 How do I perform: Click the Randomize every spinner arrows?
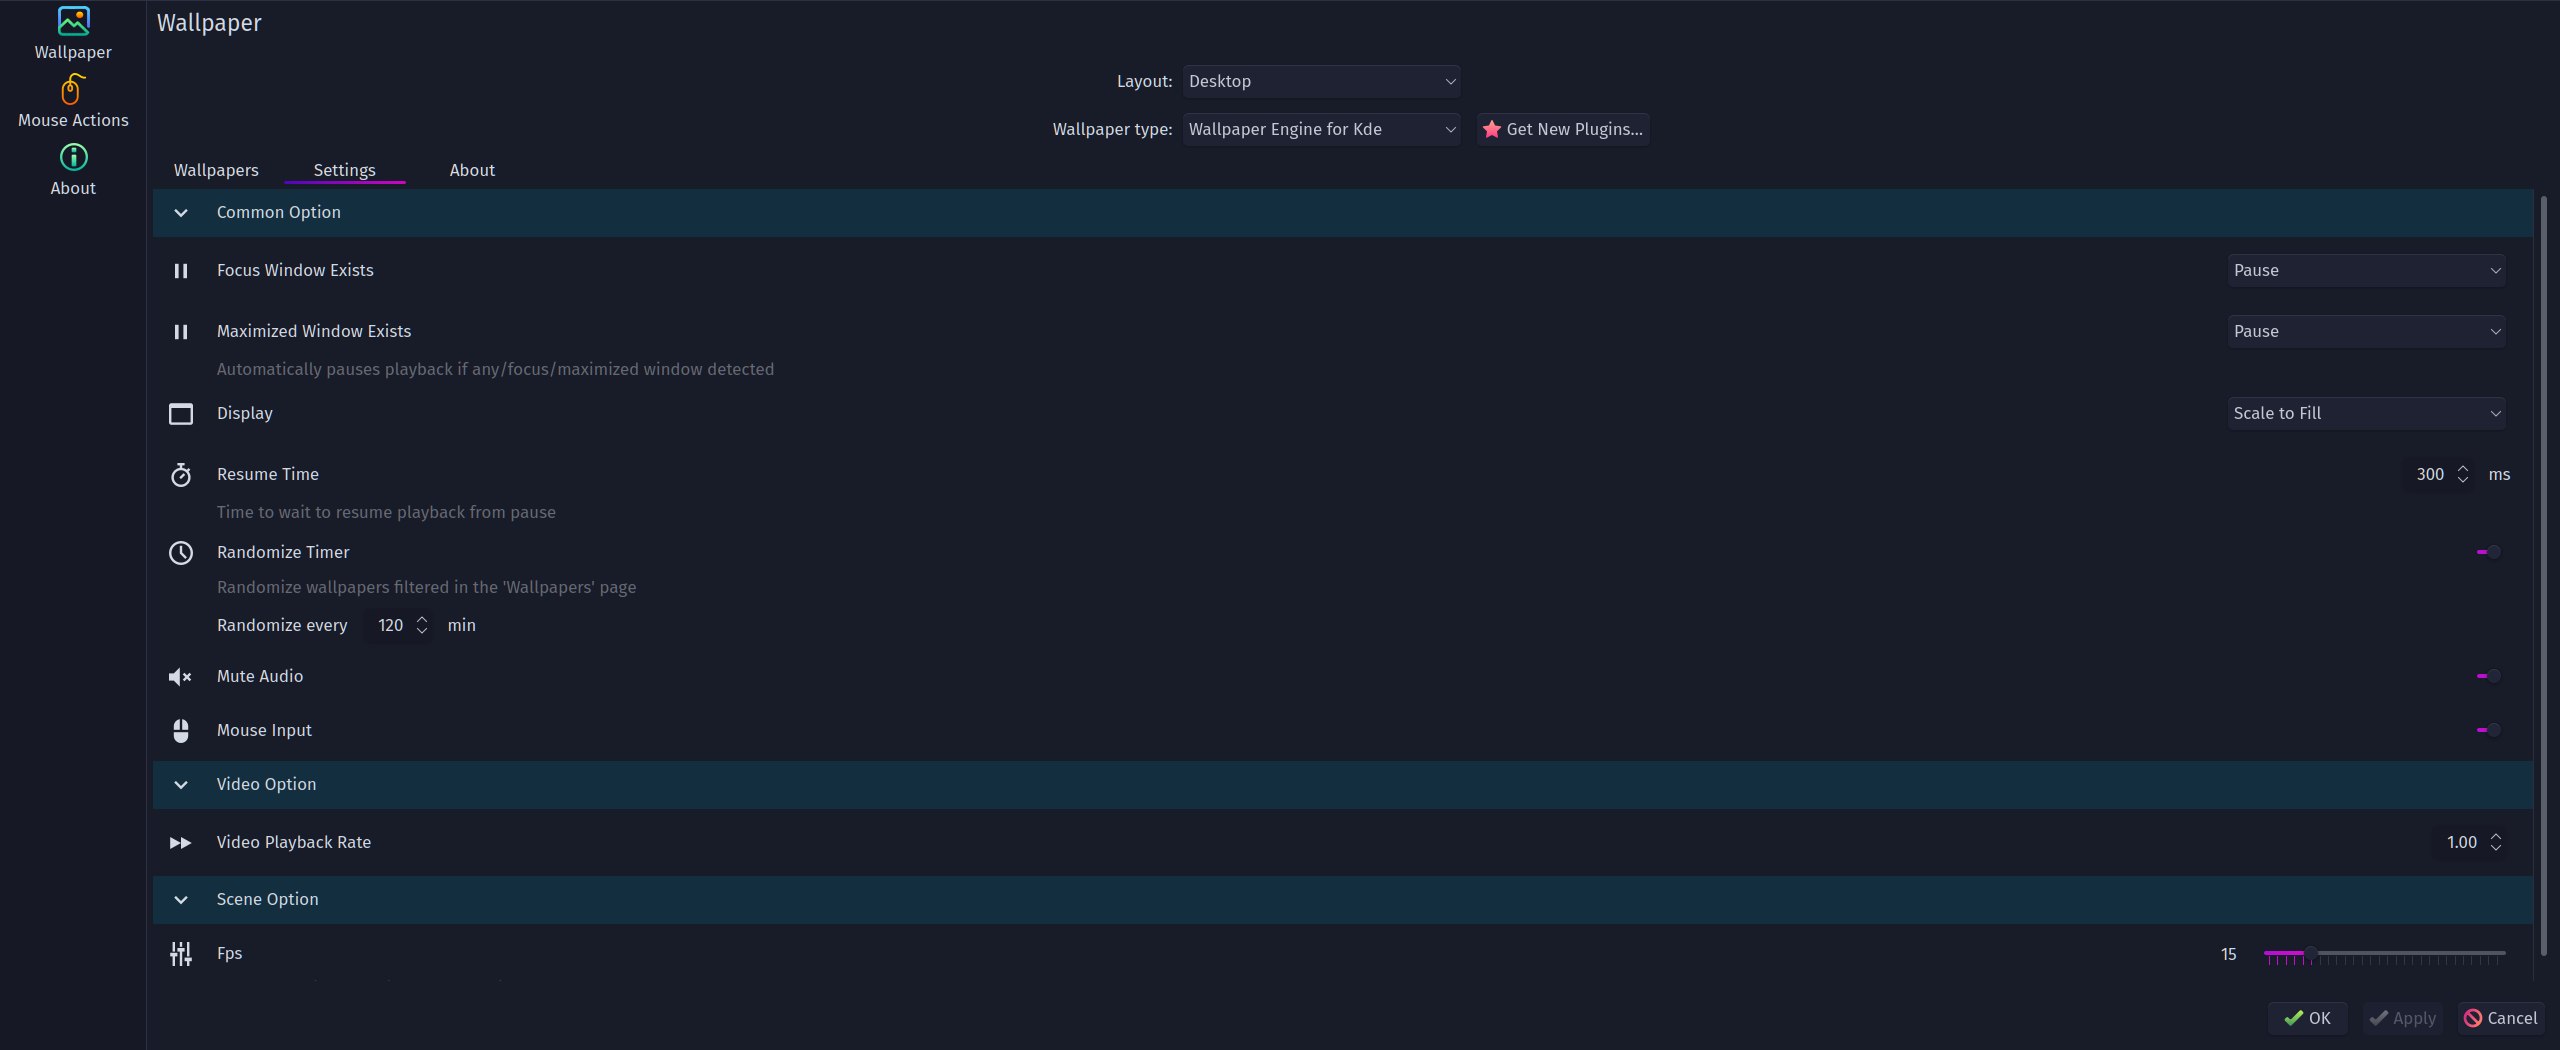(422, 625)
